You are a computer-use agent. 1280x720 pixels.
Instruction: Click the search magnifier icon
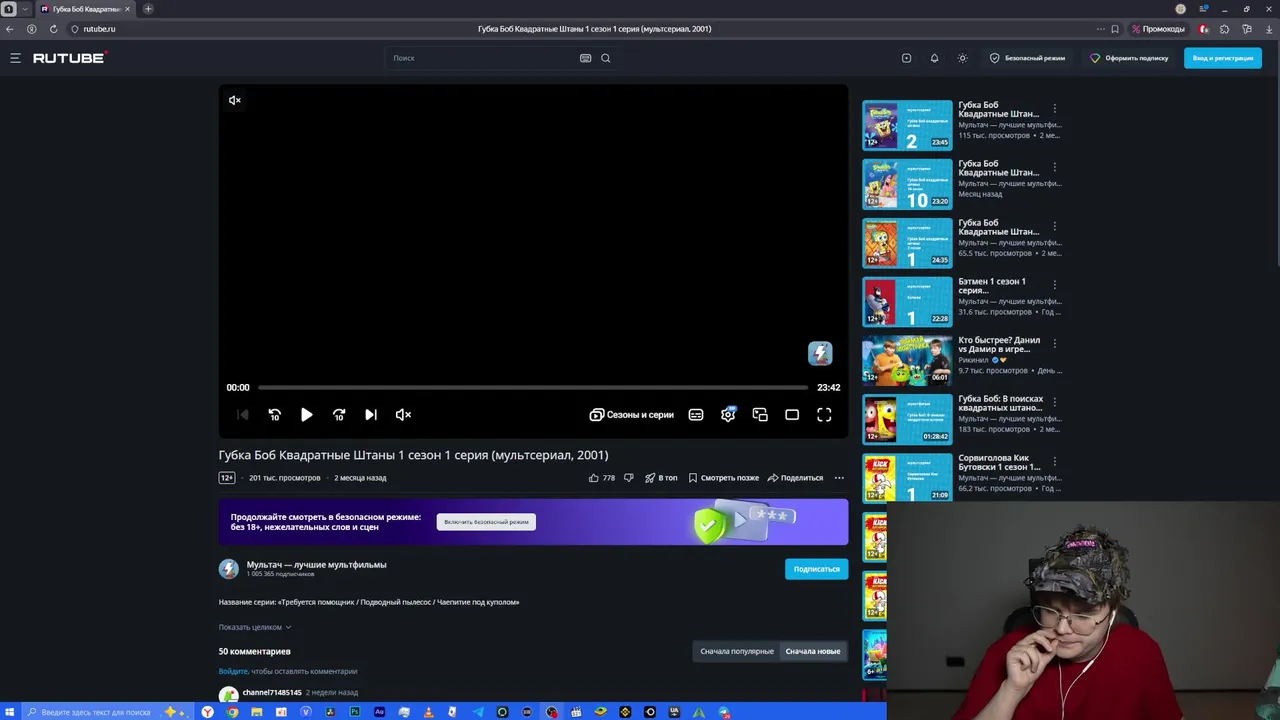605,58
